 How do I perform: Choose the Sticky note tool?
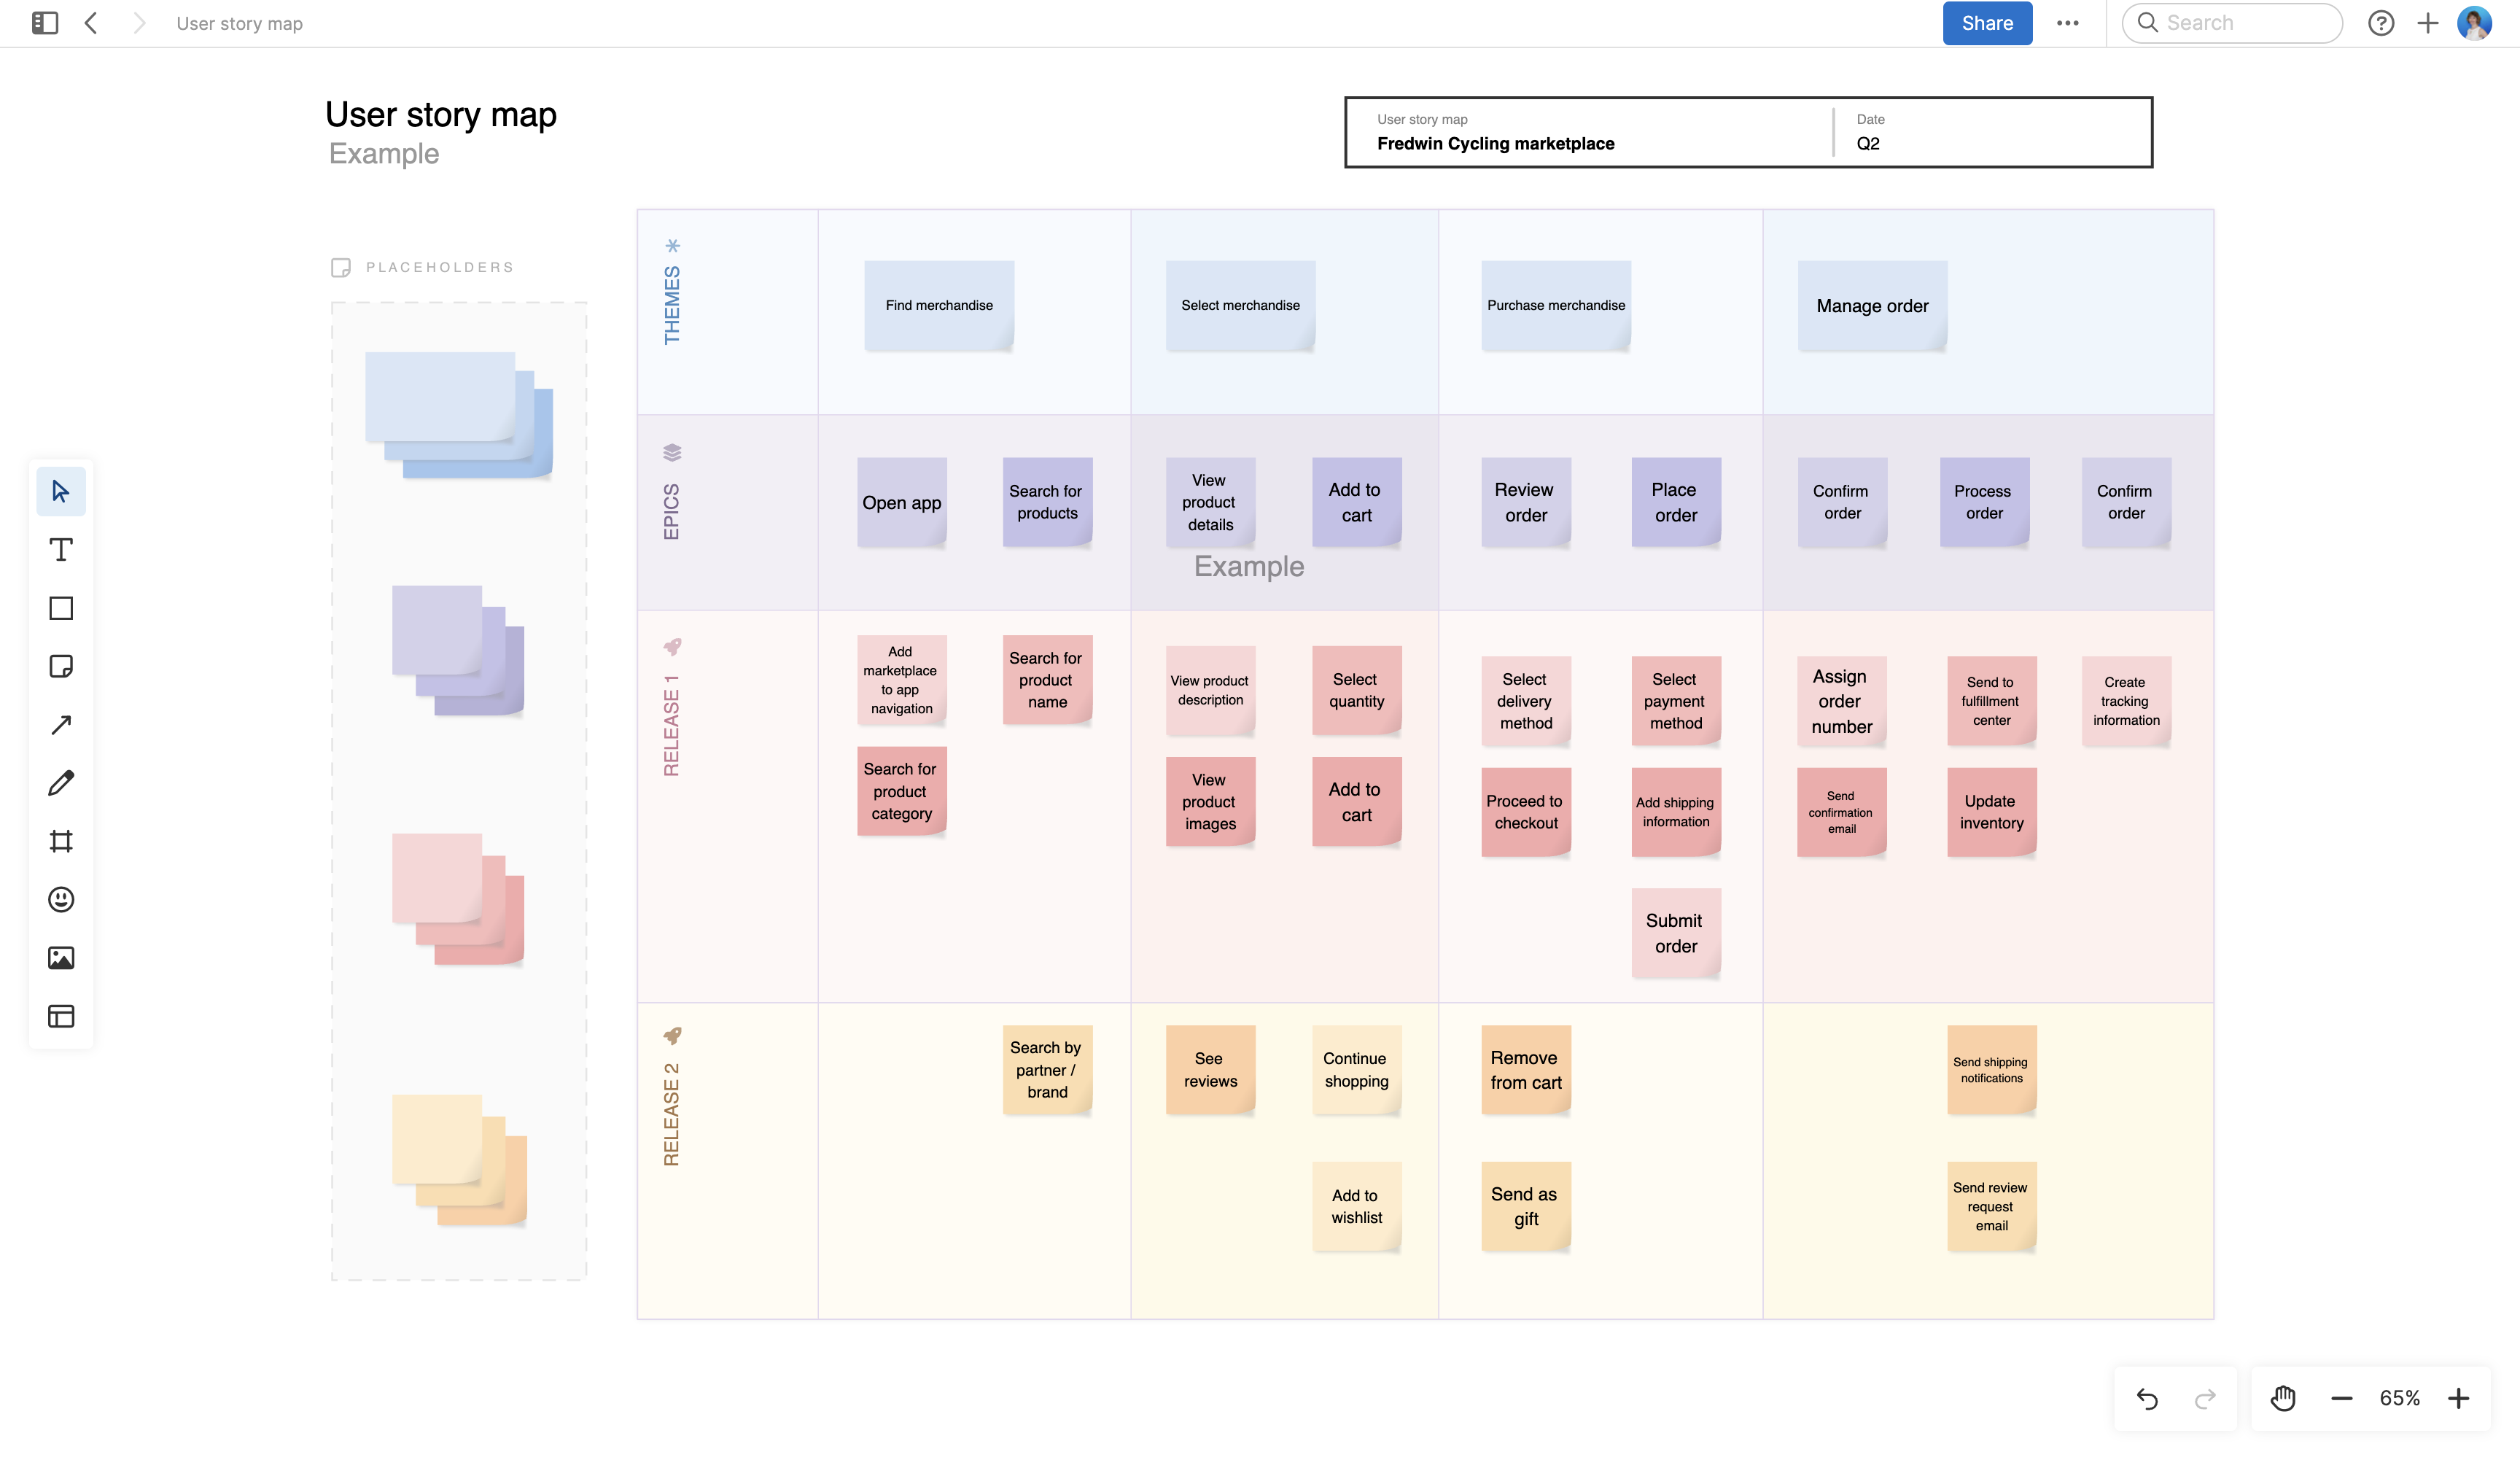(61, 666)
